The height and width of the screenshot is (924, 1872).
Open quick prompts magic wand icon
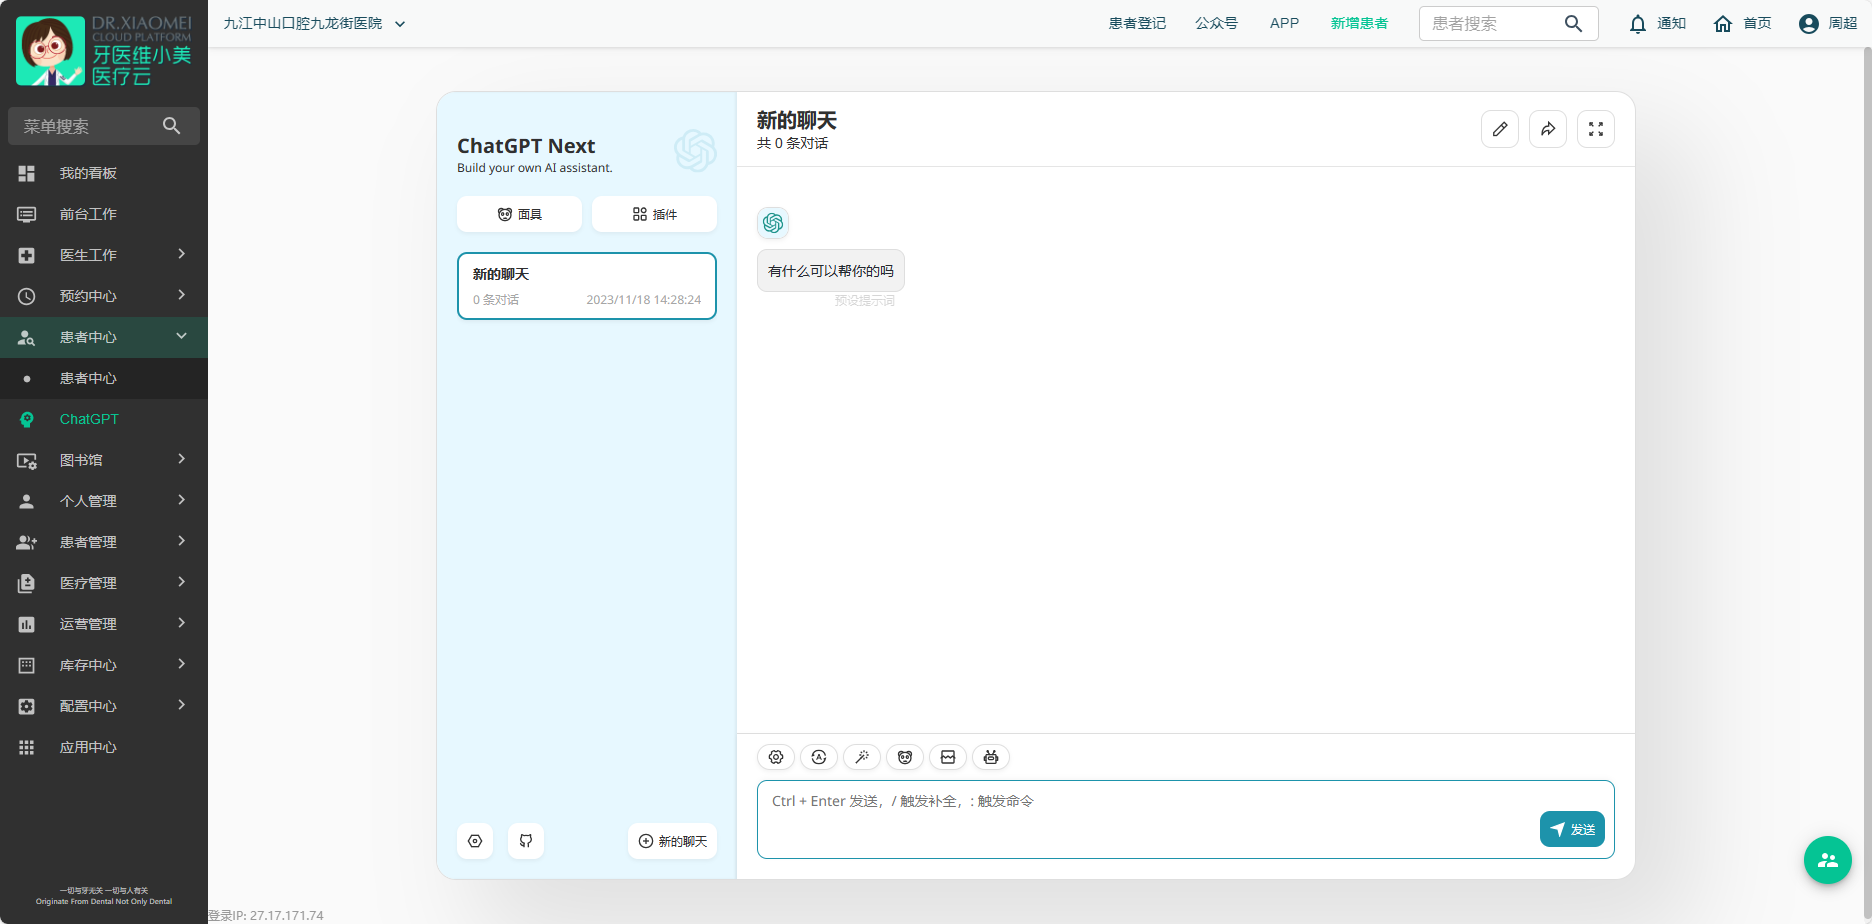862,757
